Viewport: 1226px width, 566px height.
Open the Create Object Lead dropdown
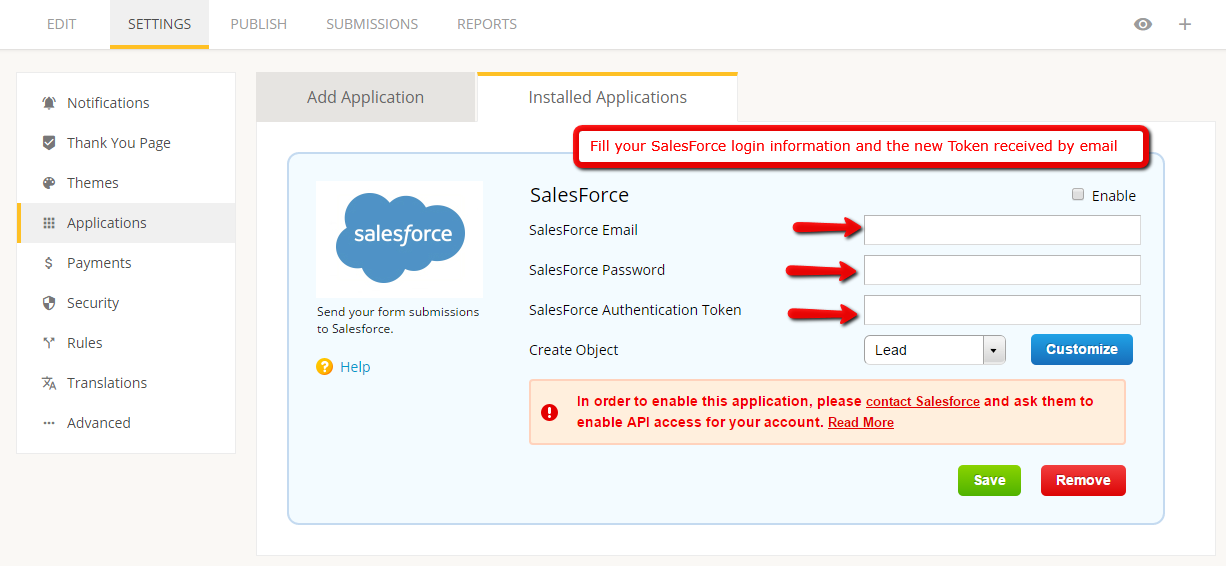pos(935,350)
